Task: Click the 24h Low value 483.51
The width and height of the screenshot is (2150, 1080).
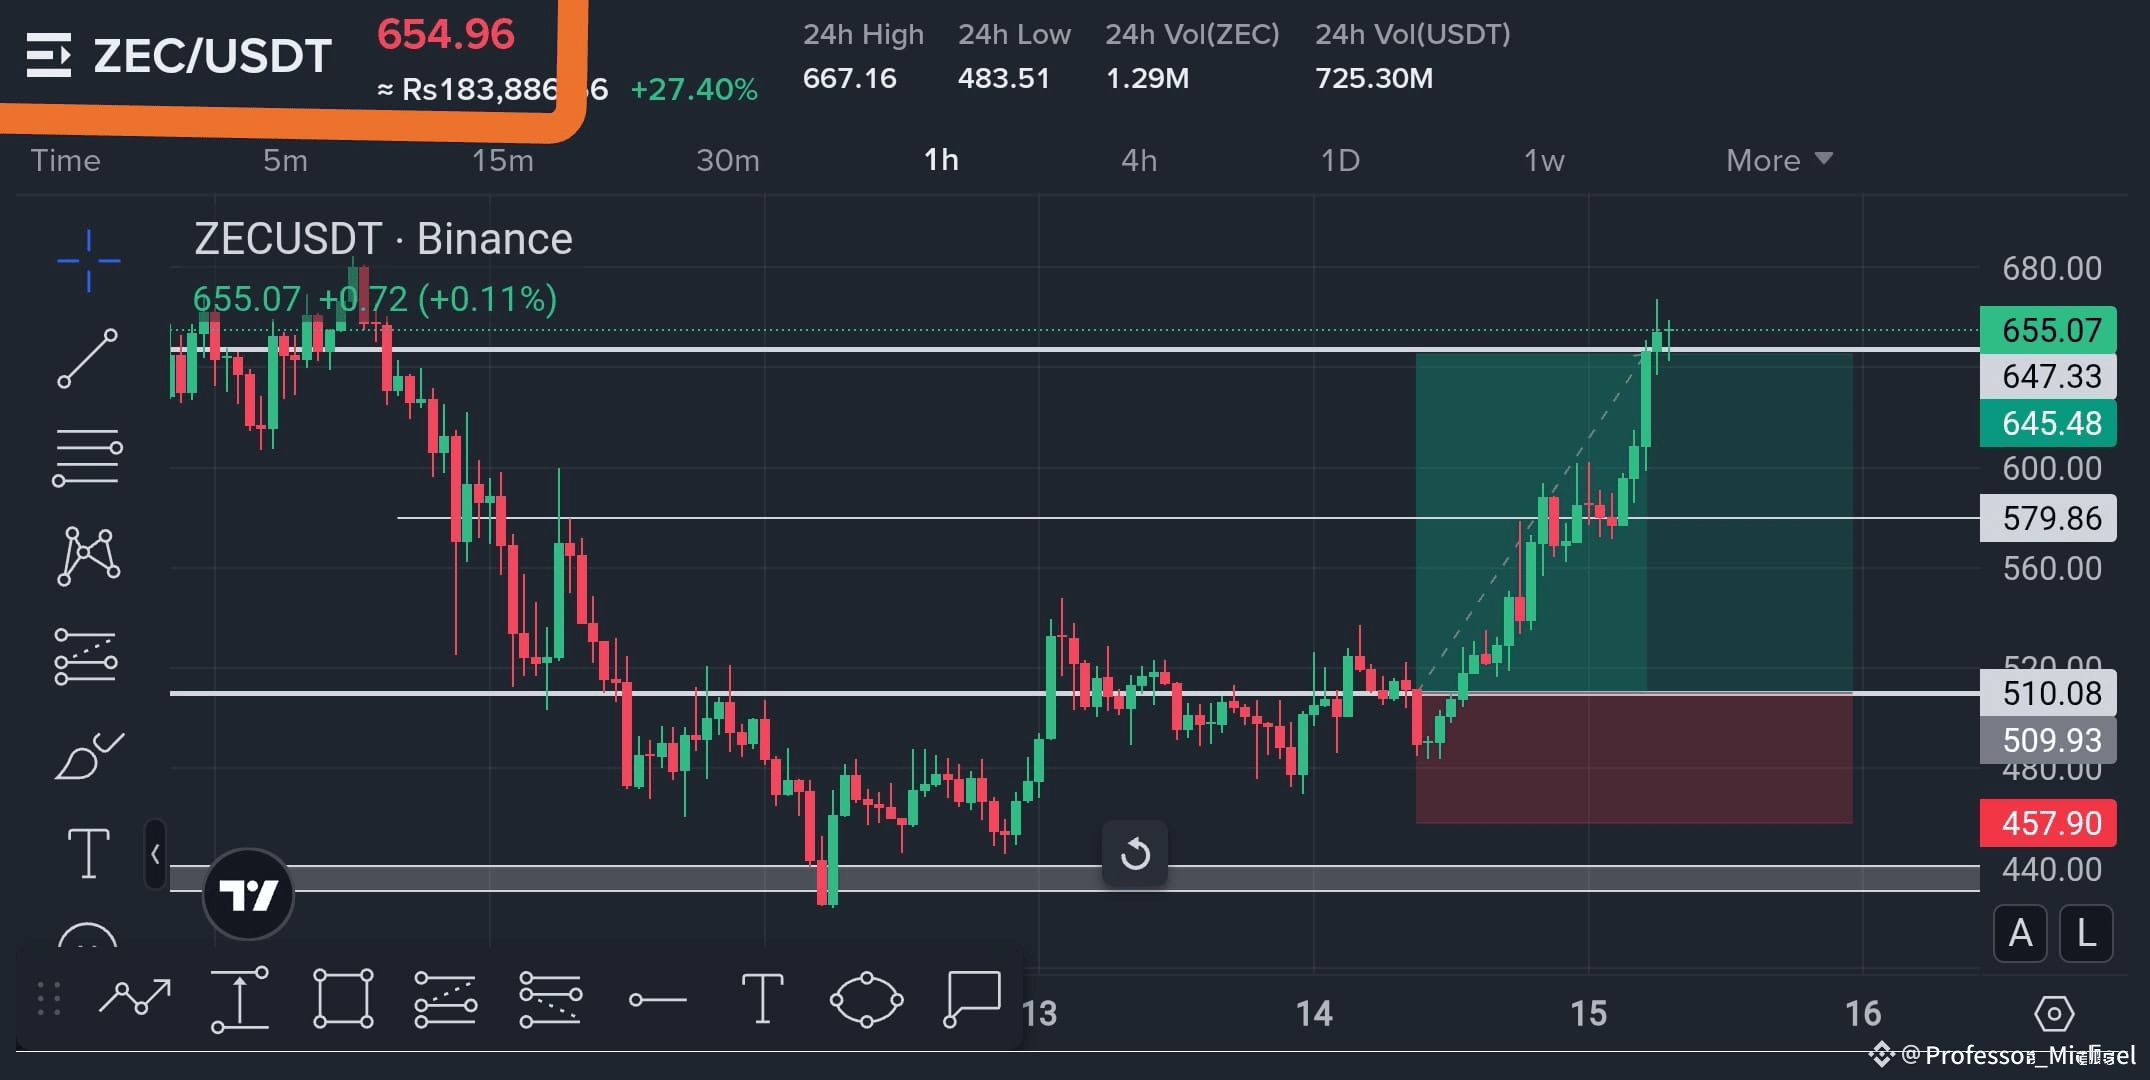Action: pyautogui.click(x=1004, y=78)
